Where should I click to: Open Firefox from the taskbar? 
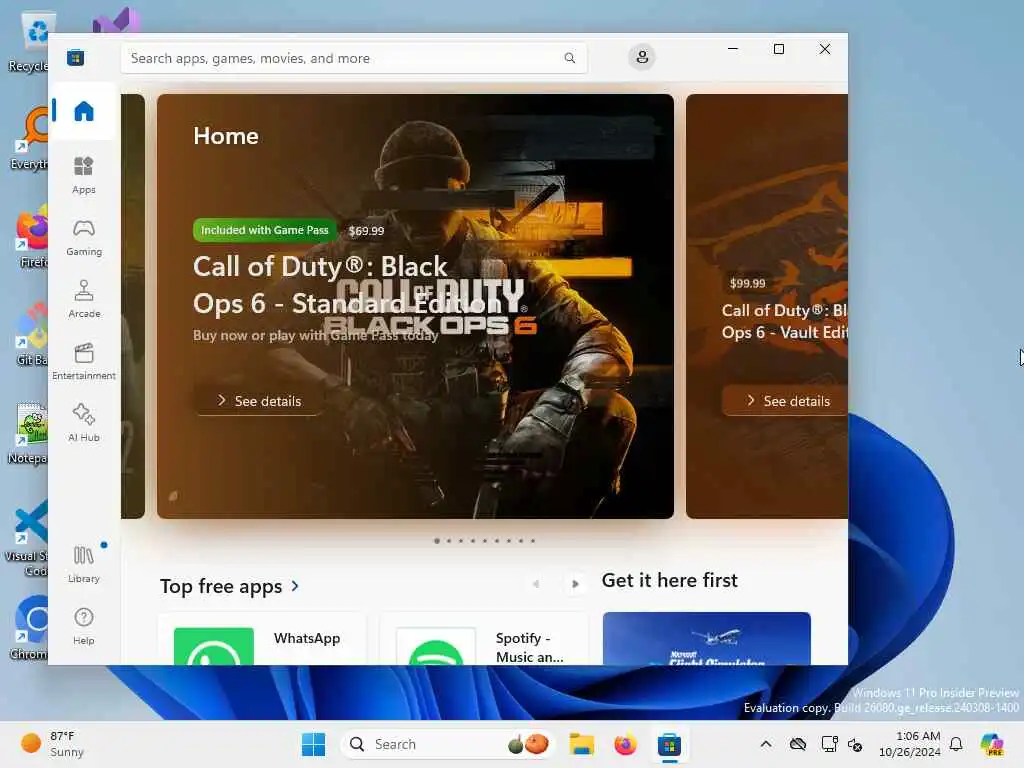point(625,744)
